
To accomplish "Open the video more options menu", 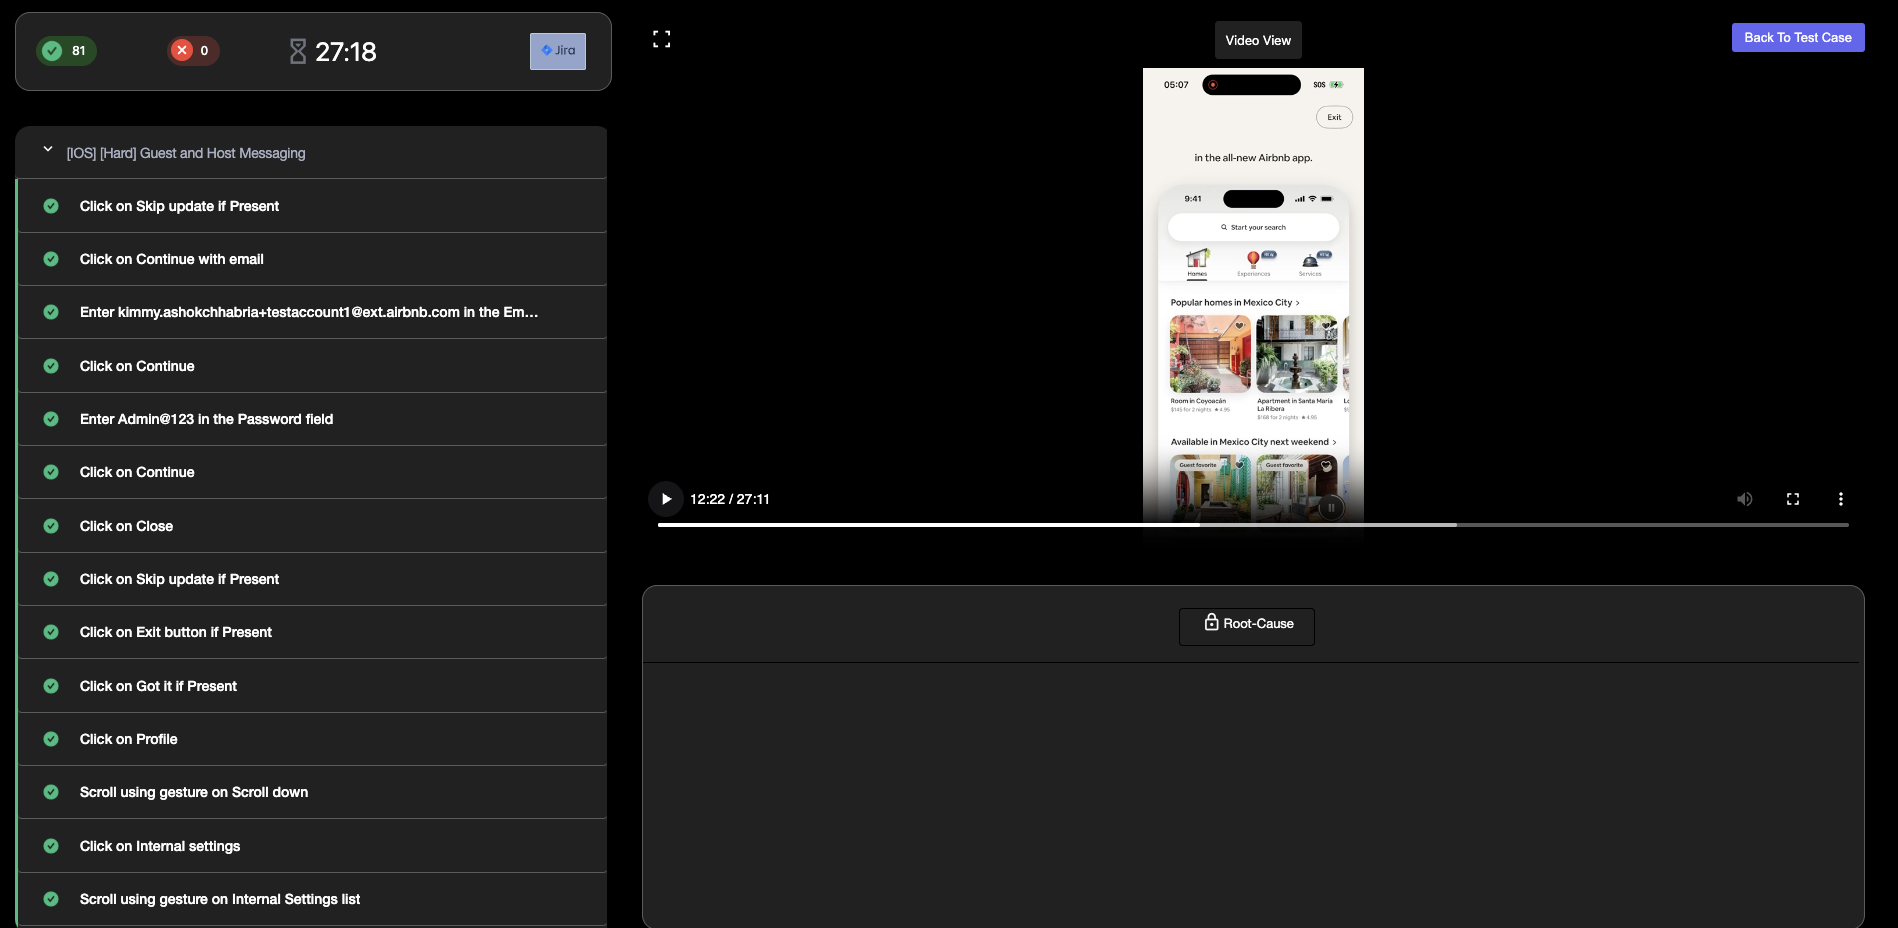I will pyautogui.click(x=1840, y=499).
